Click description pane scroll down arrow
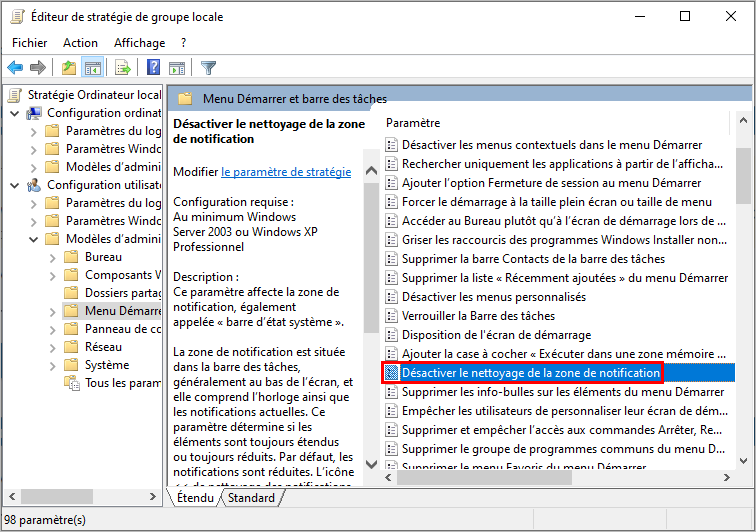Image resolution: width=756 pixels, height=532 pixels. 371,464
